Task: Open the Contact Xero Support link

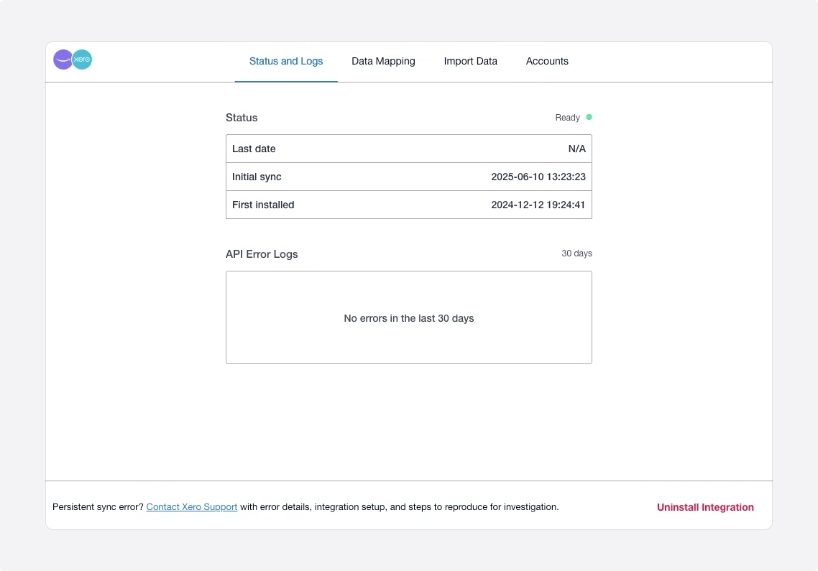Action: (192, 507)
